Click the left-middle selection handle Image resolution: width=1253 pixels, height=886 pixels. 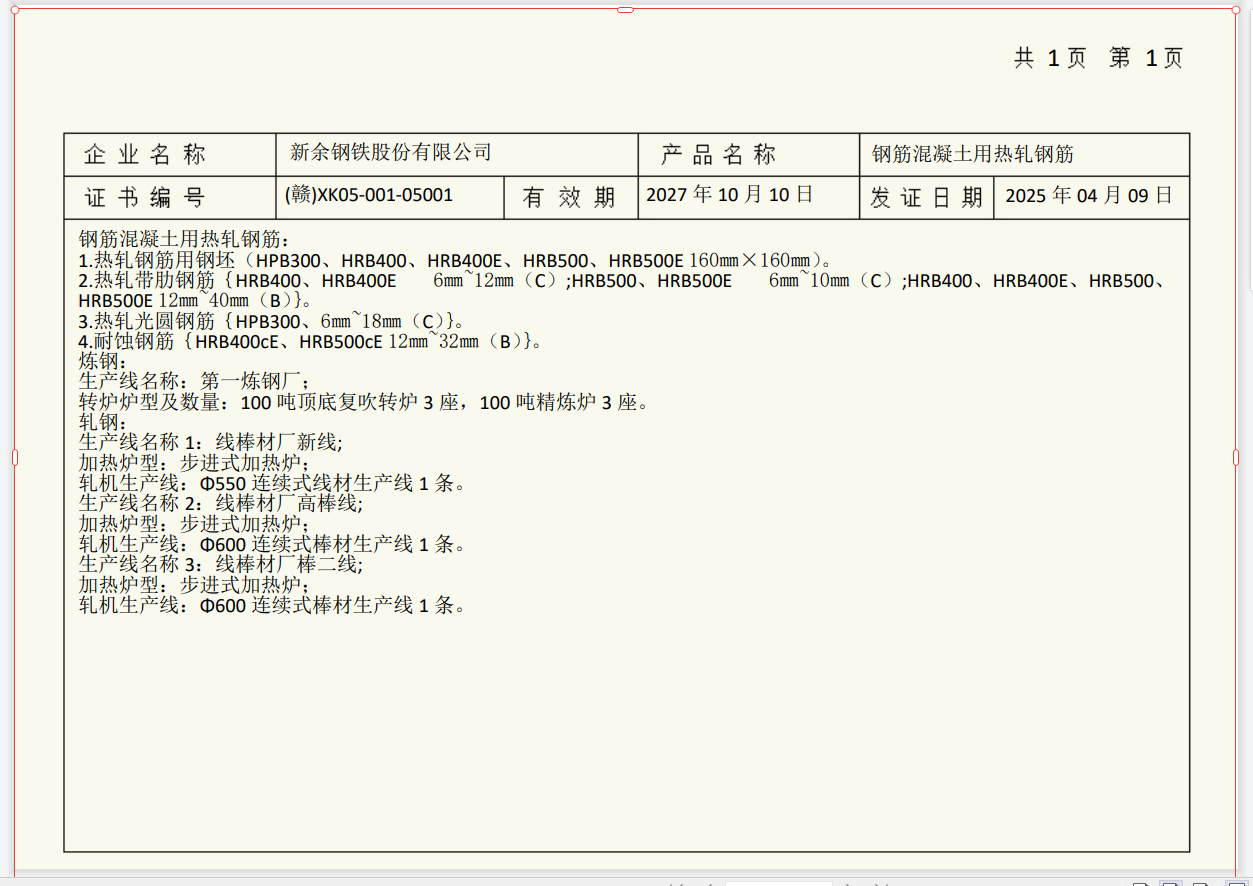(x=15, y=457)
